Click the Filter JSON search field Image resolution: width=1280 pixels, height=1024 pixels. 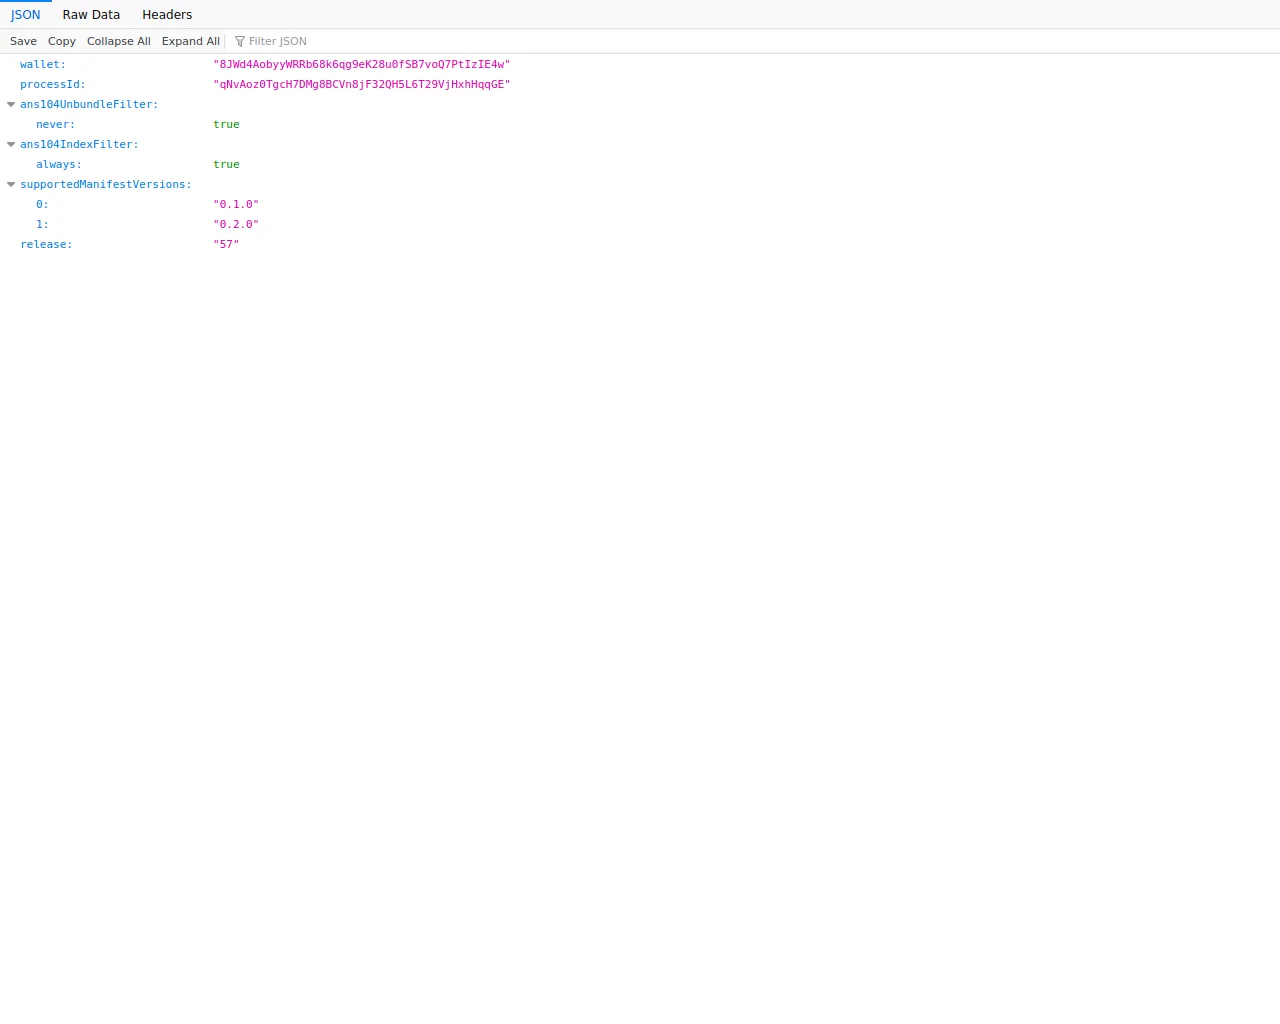click(x=300, y=41)
